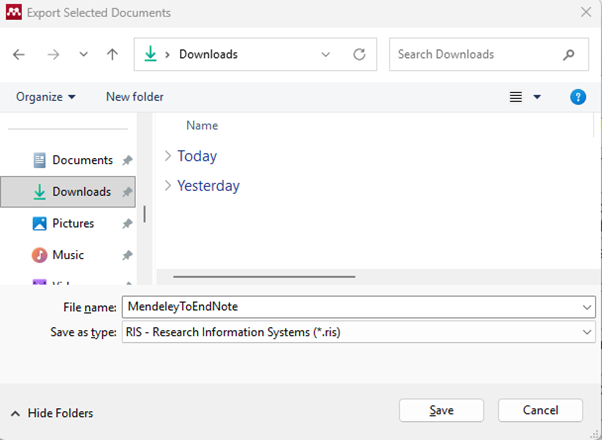Click the Save button
This screenshot has height=440, width=602.
[441, 410]
